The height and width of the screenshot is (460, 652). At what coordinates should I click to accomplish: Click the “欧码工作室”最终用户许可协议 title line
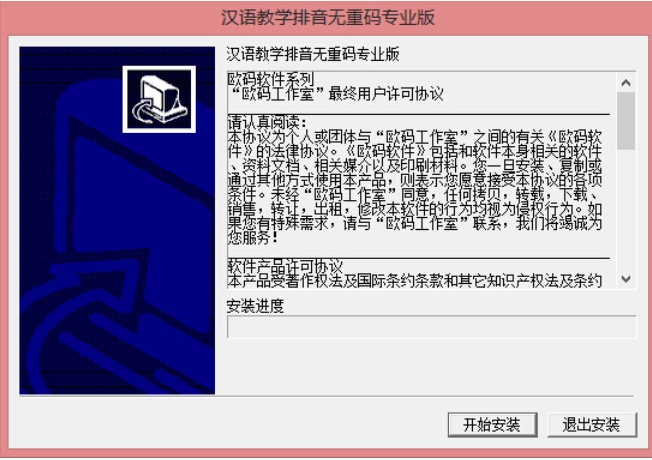(336, 94)
